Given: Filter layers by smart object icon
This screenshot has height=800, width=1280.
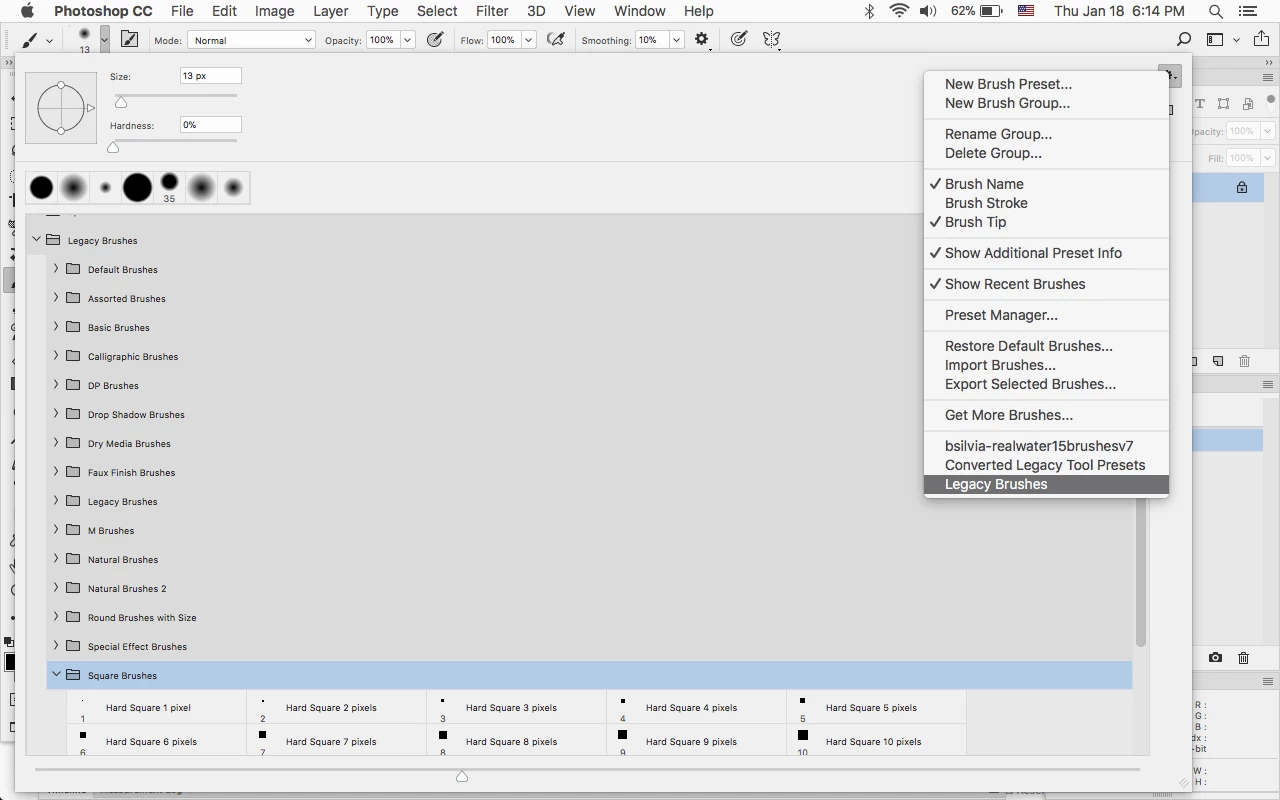Looking at the screenshot, I should click(1248, 103).
